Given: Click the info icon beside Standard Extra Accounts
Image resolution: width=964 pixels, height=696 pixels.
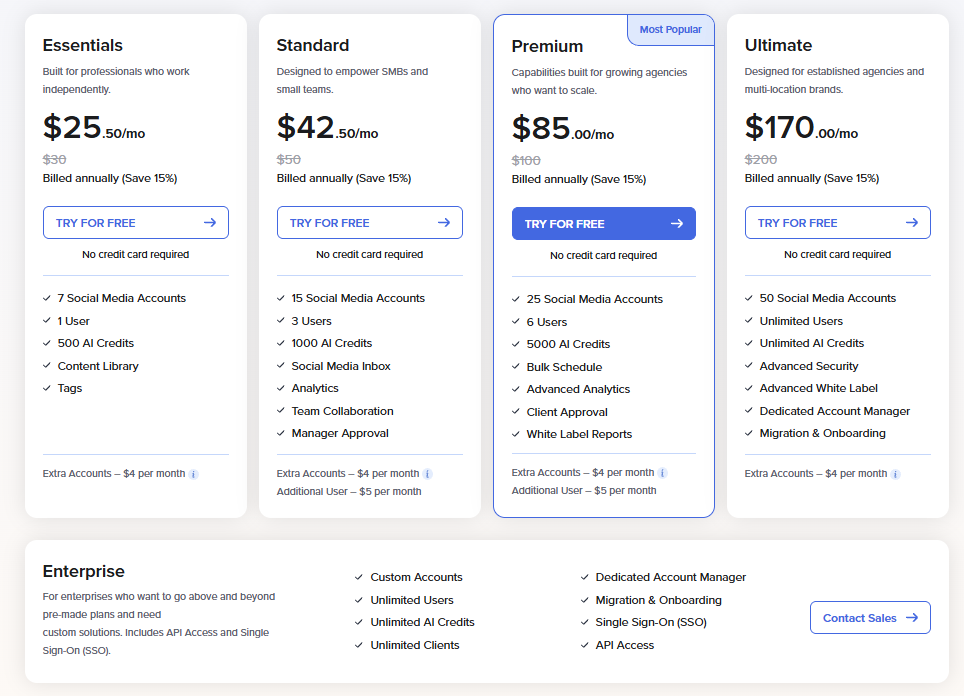Looking at the screenshot, I should pos(428,474).
